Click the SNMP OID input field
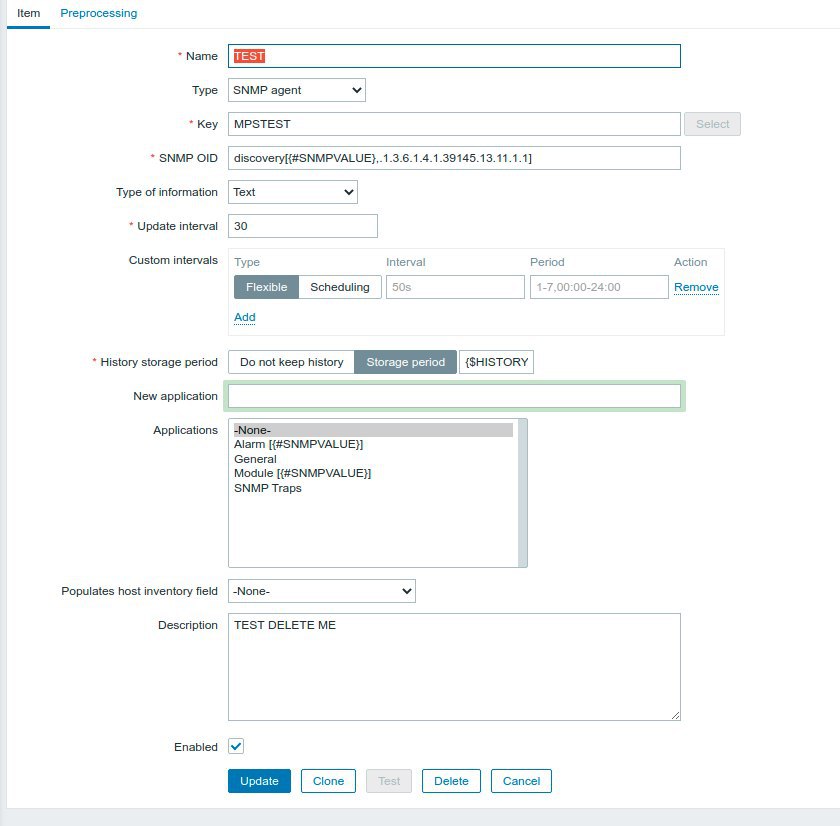Screen dimensions: 840x826 454,158
